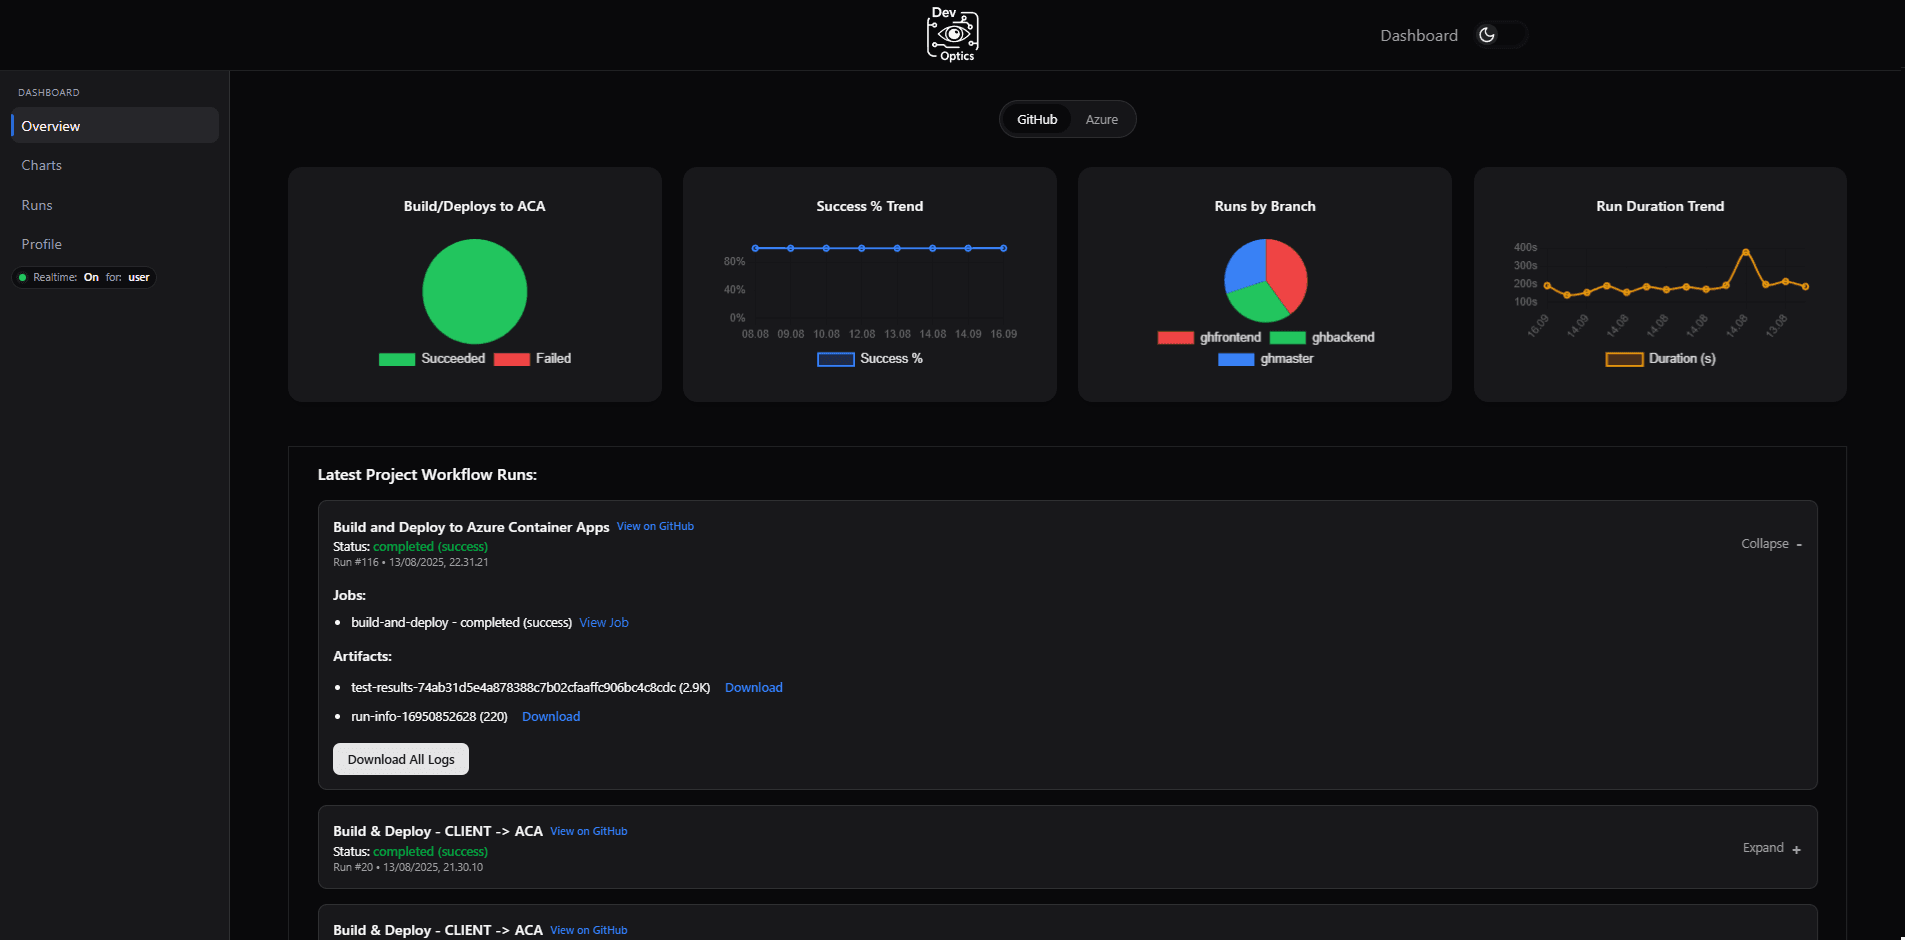Click the Realtime On status indicator

[85, 278]
